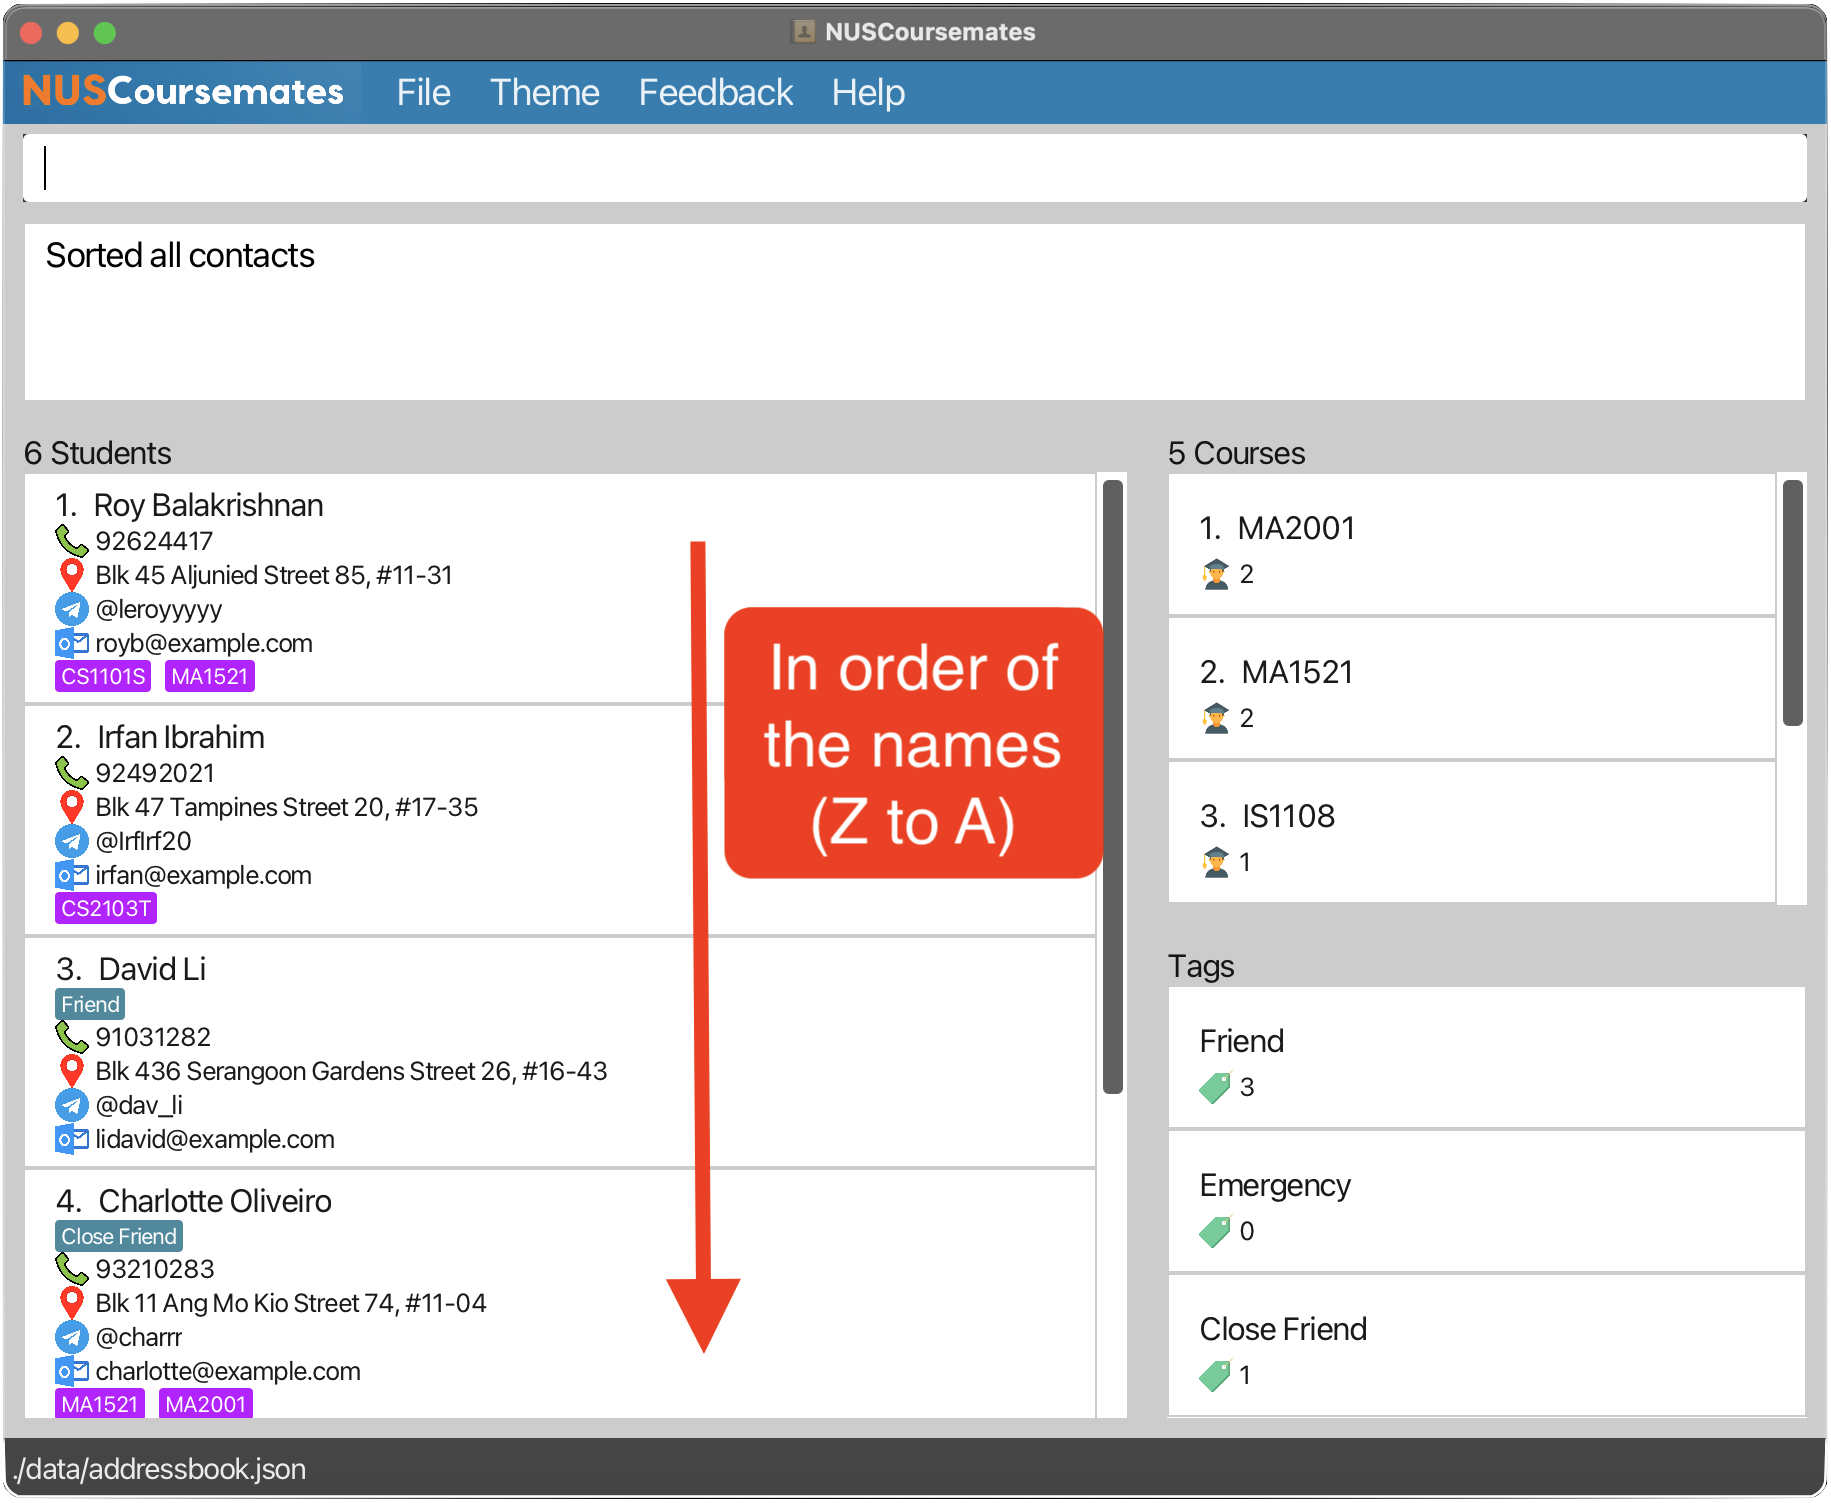Click the students list scrollbar

[1112, 787]
